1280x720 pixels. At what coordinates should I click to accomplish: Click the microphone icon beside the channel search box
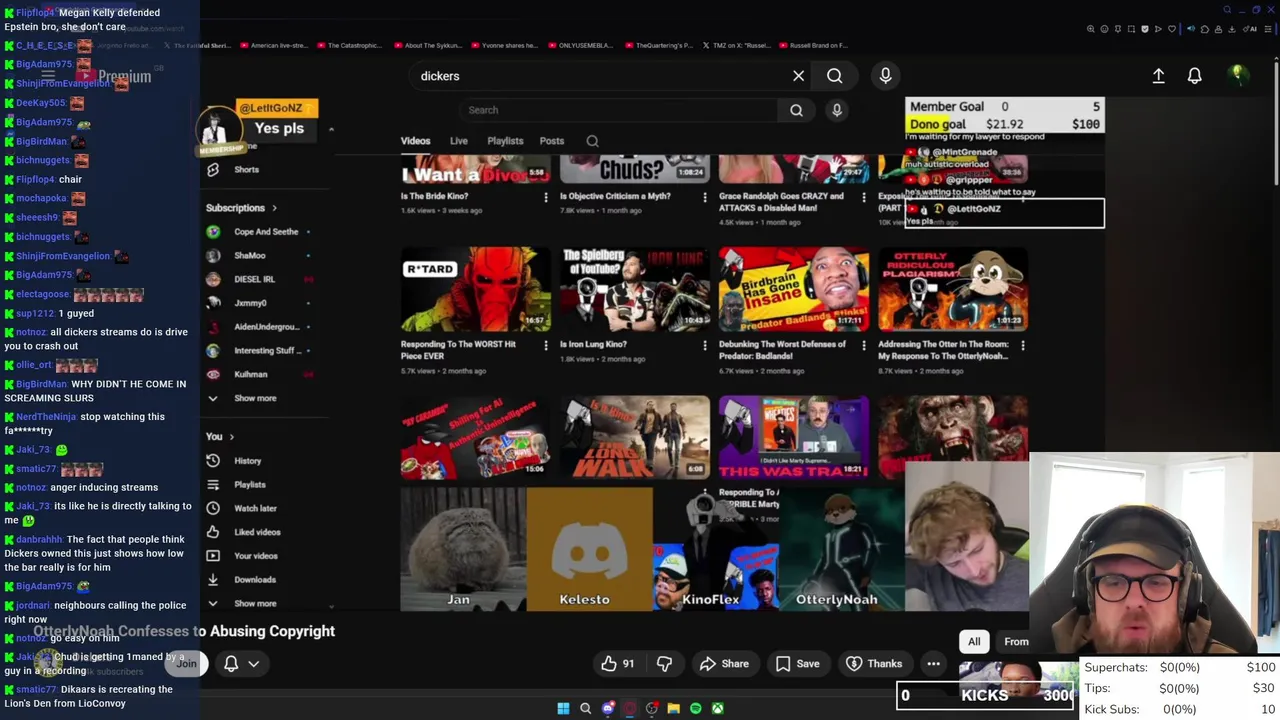pyautogui.click(x=837, y=110)
